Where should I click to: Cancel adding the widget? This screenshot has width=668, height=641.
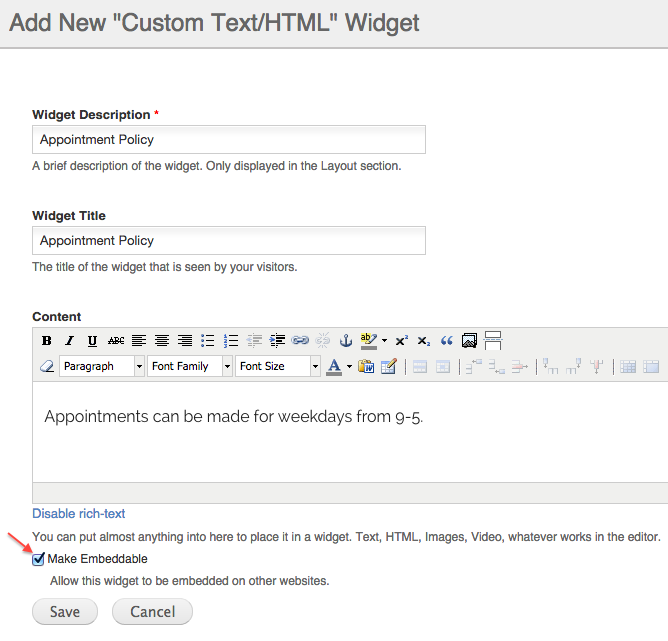click(x=153, y=612)
